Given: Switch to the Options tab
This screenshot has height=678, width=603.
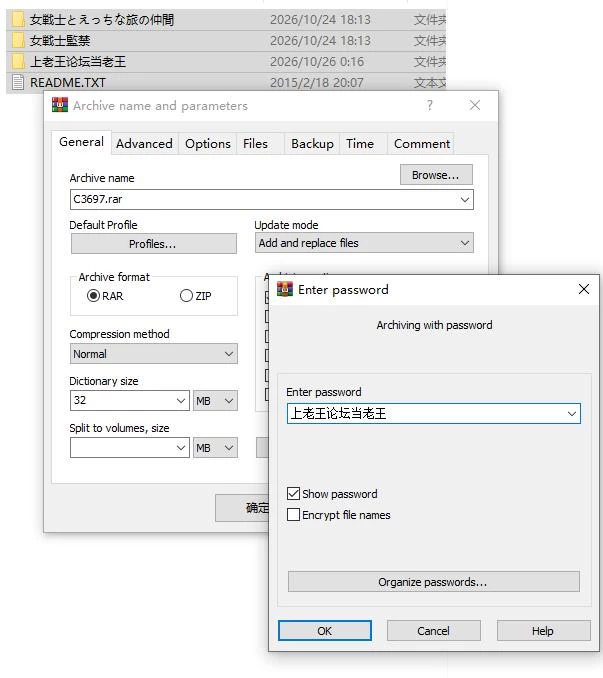Looking at the screenshot, I should (x=207, y=144).
